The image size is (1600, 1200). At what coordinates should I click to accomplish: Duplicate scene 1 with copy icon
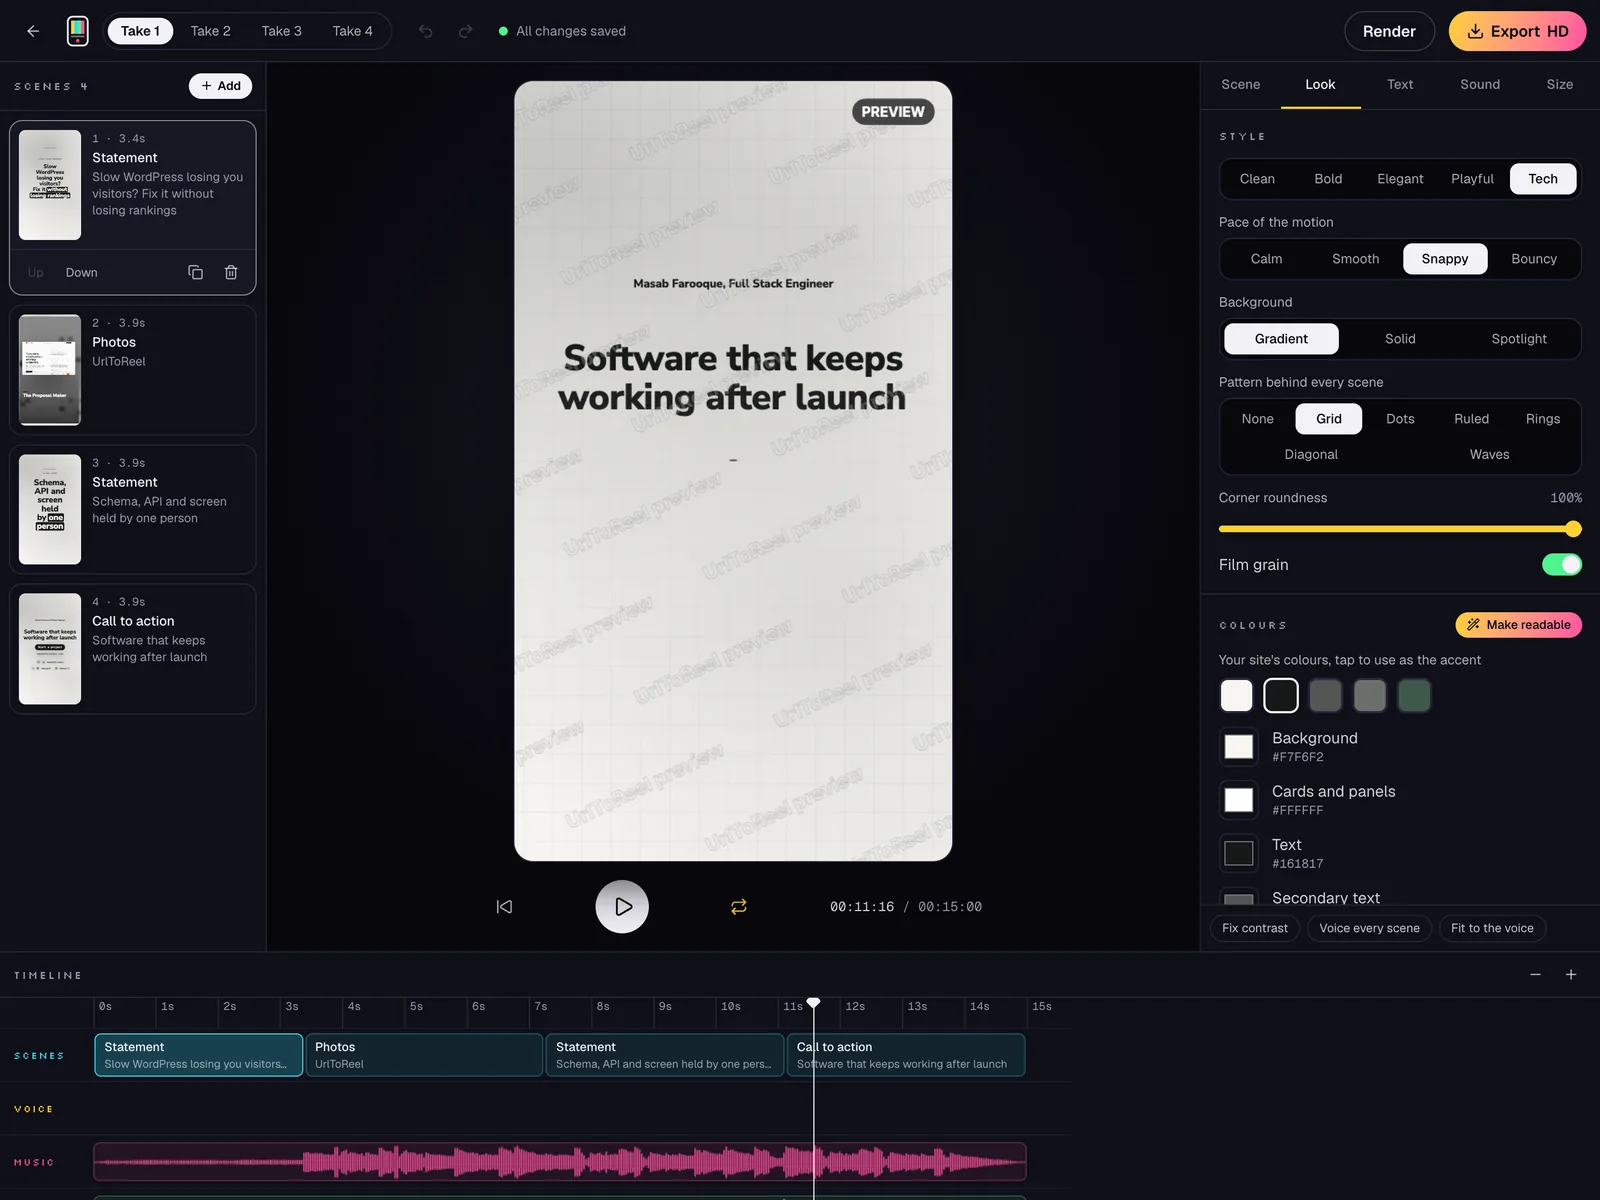196,272
